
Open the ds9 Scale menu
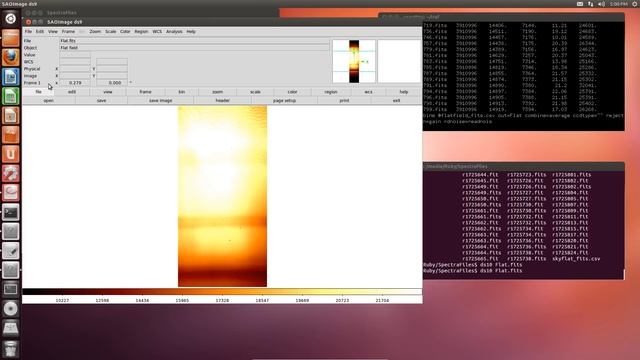point(111,31)
